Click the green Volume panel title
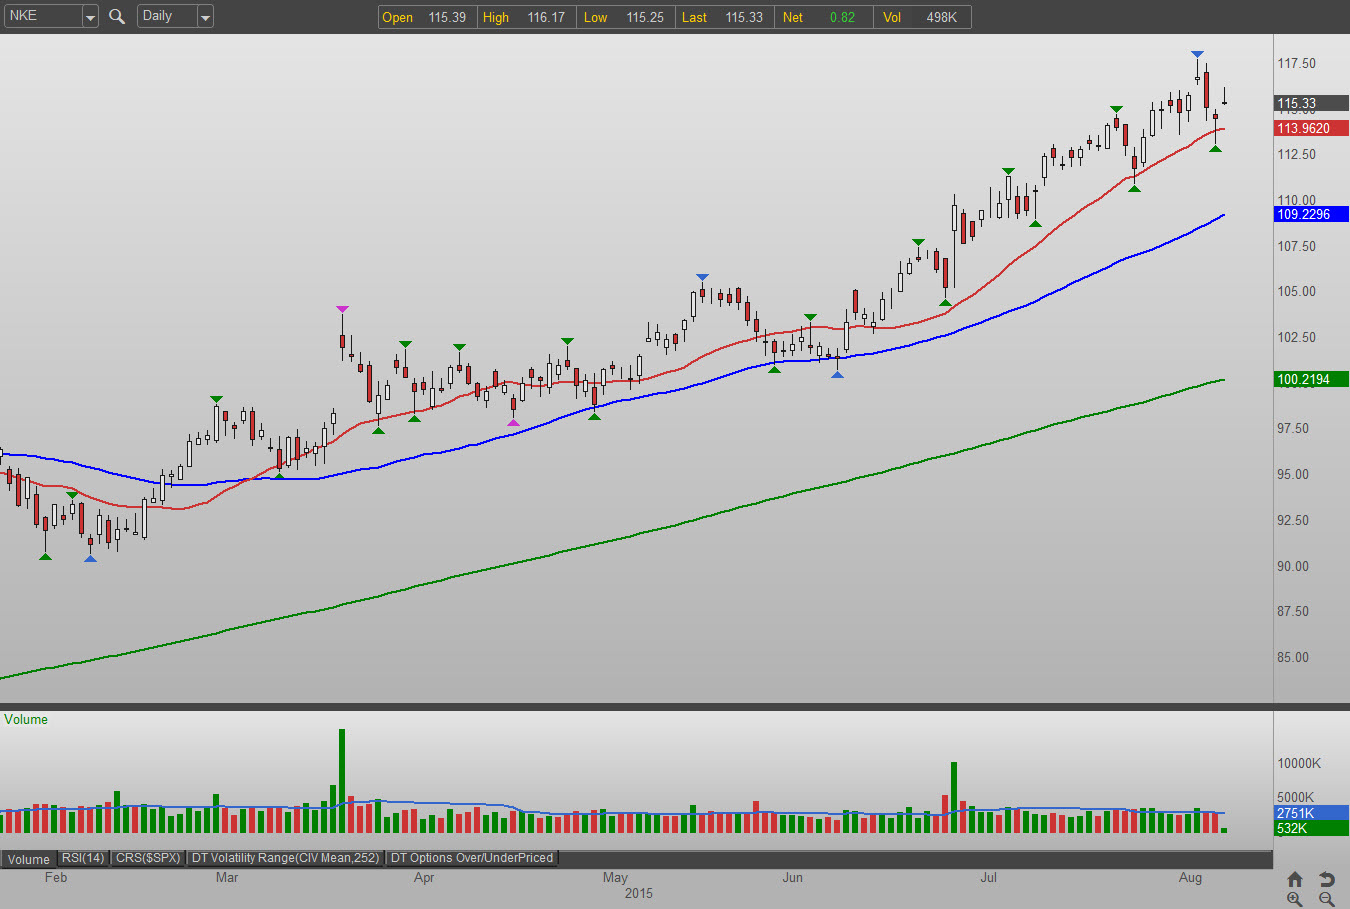The image size is (1350, 909). point(26,719)
